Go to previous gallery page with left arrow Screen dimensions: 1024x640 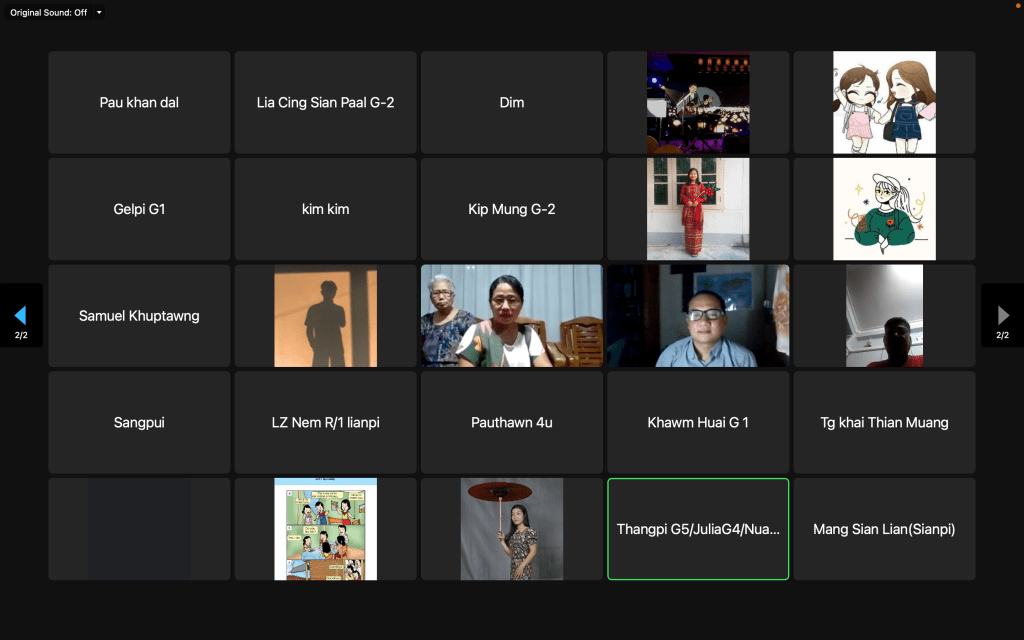(21, 316)
